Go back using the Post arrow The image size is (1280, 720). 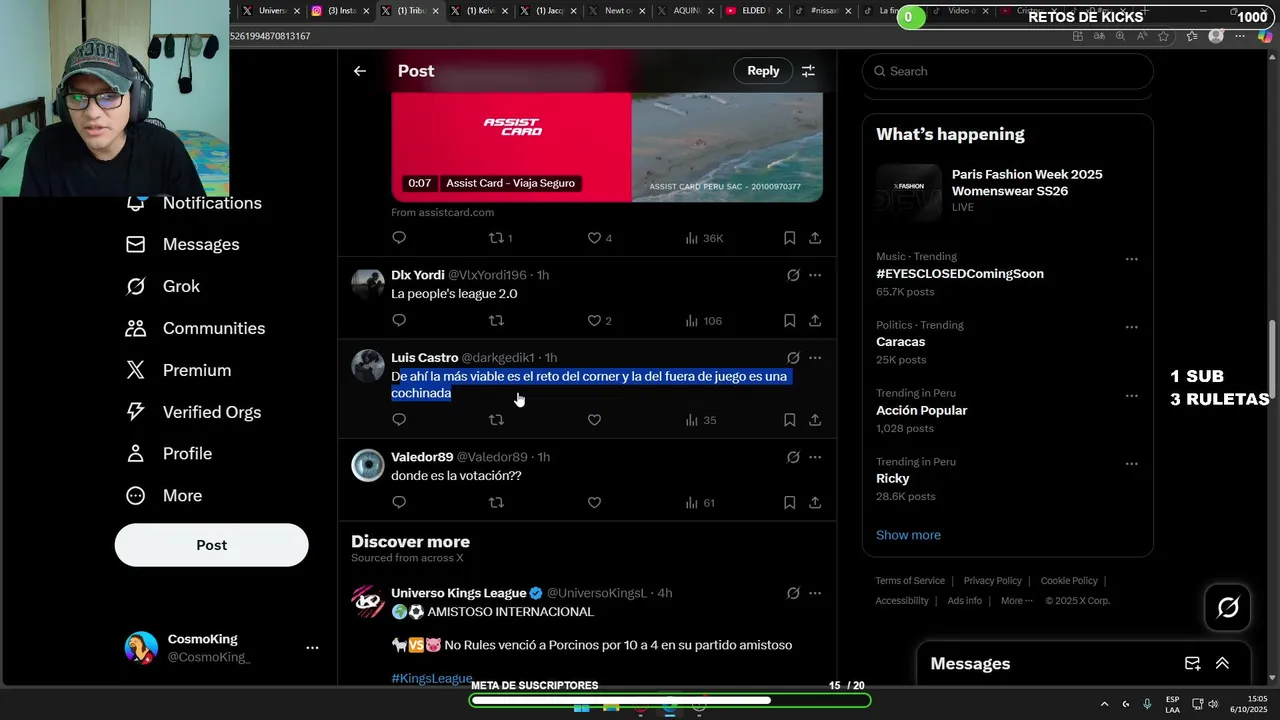[360, 71]
